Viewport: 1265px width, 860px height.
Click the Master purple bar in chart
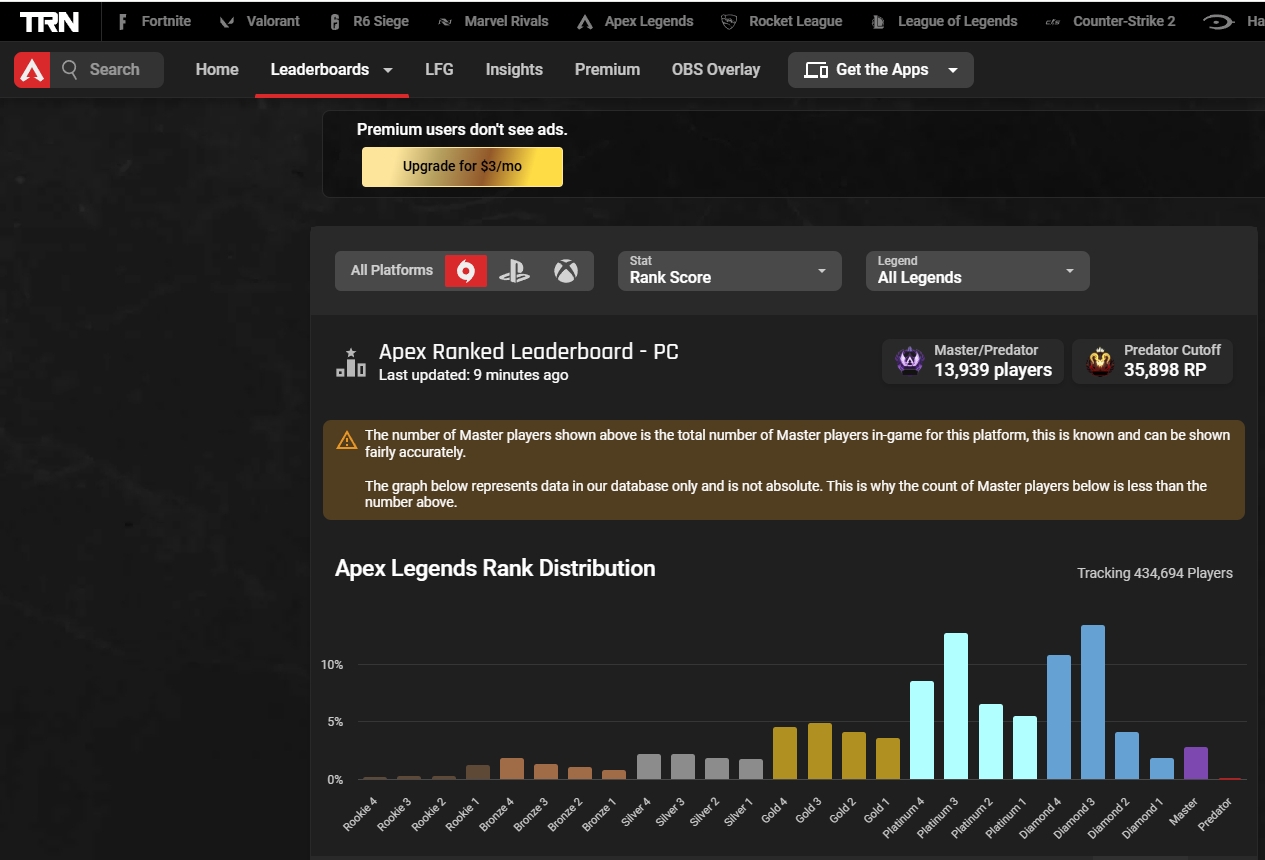1196,763
